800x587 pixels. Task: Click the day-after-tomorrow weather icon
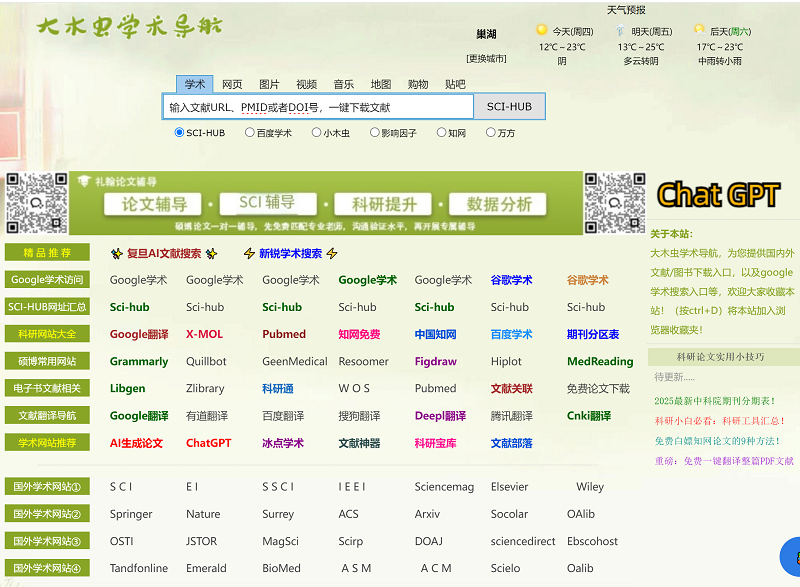tap(699, 30)
